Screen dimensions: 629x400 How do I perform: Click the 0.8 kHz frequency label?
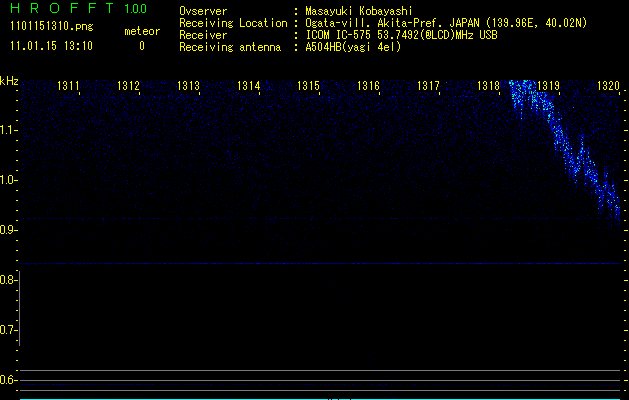click(x=7, y=280)
